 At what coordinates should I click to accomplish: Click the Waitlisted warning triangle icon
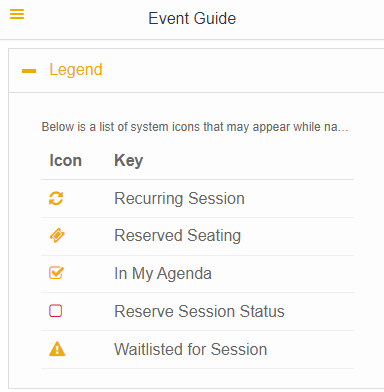pos(57,349)
